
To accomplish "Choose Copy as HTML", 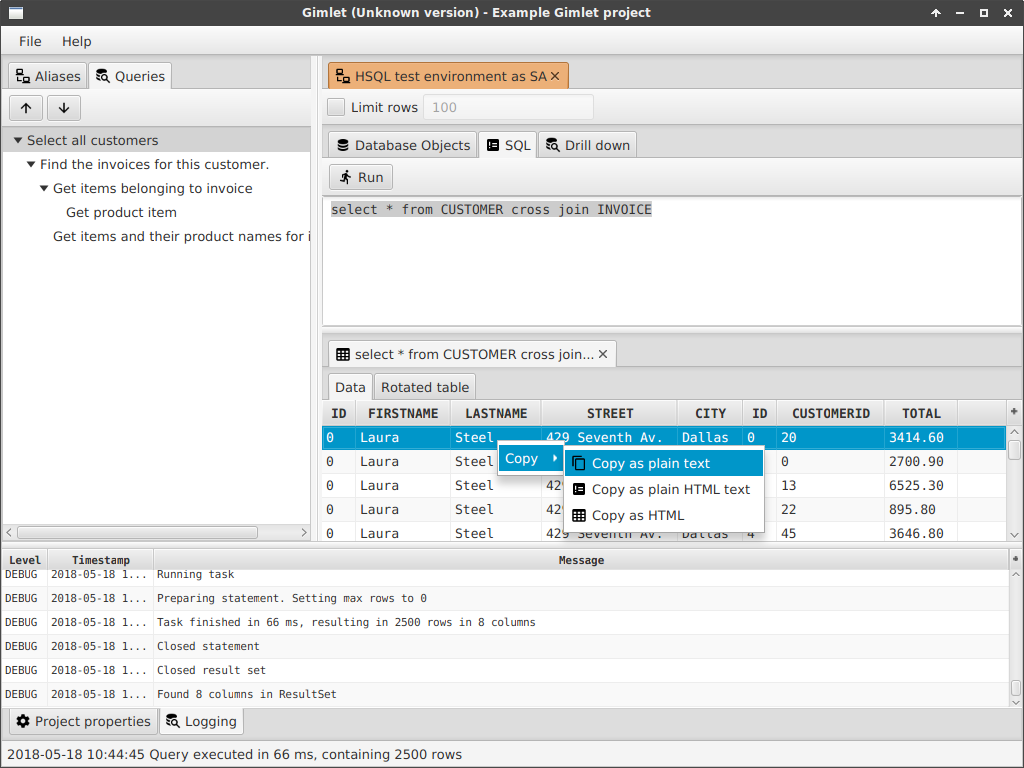I will tap(664, 515).
